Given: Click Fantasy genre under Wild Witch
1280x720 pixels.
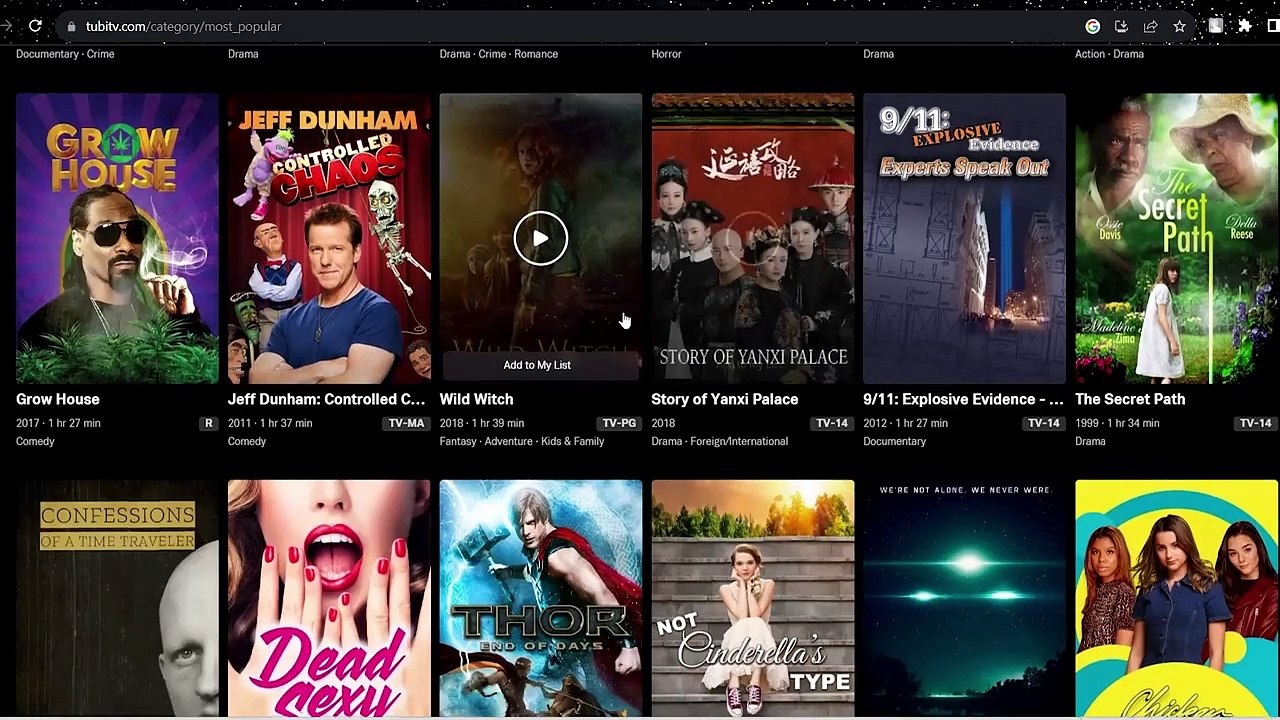Looking at the screenshot, I should [x=458, y=441].
